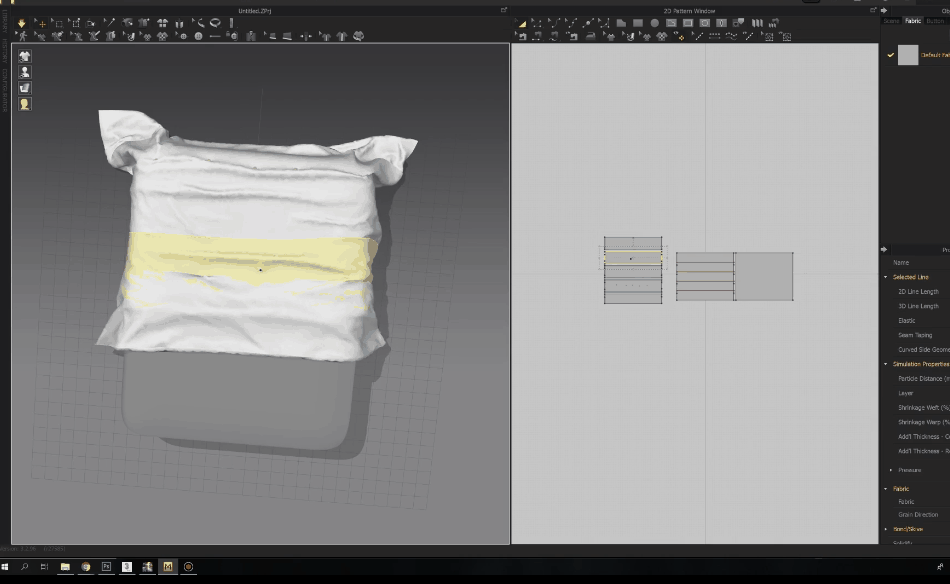Choose the Ellipse pattern tool in 2D toolbar
Screen dimensions: 950x584
(655, 23)
